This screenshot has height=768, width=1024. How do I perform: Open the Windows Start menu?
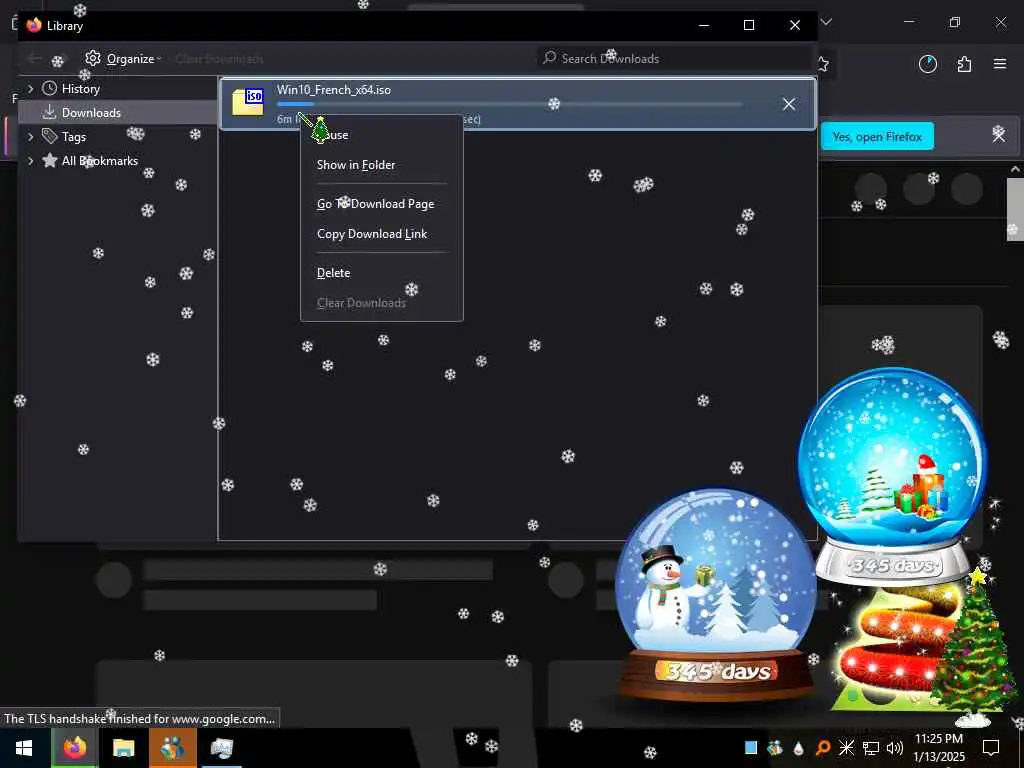24,748
